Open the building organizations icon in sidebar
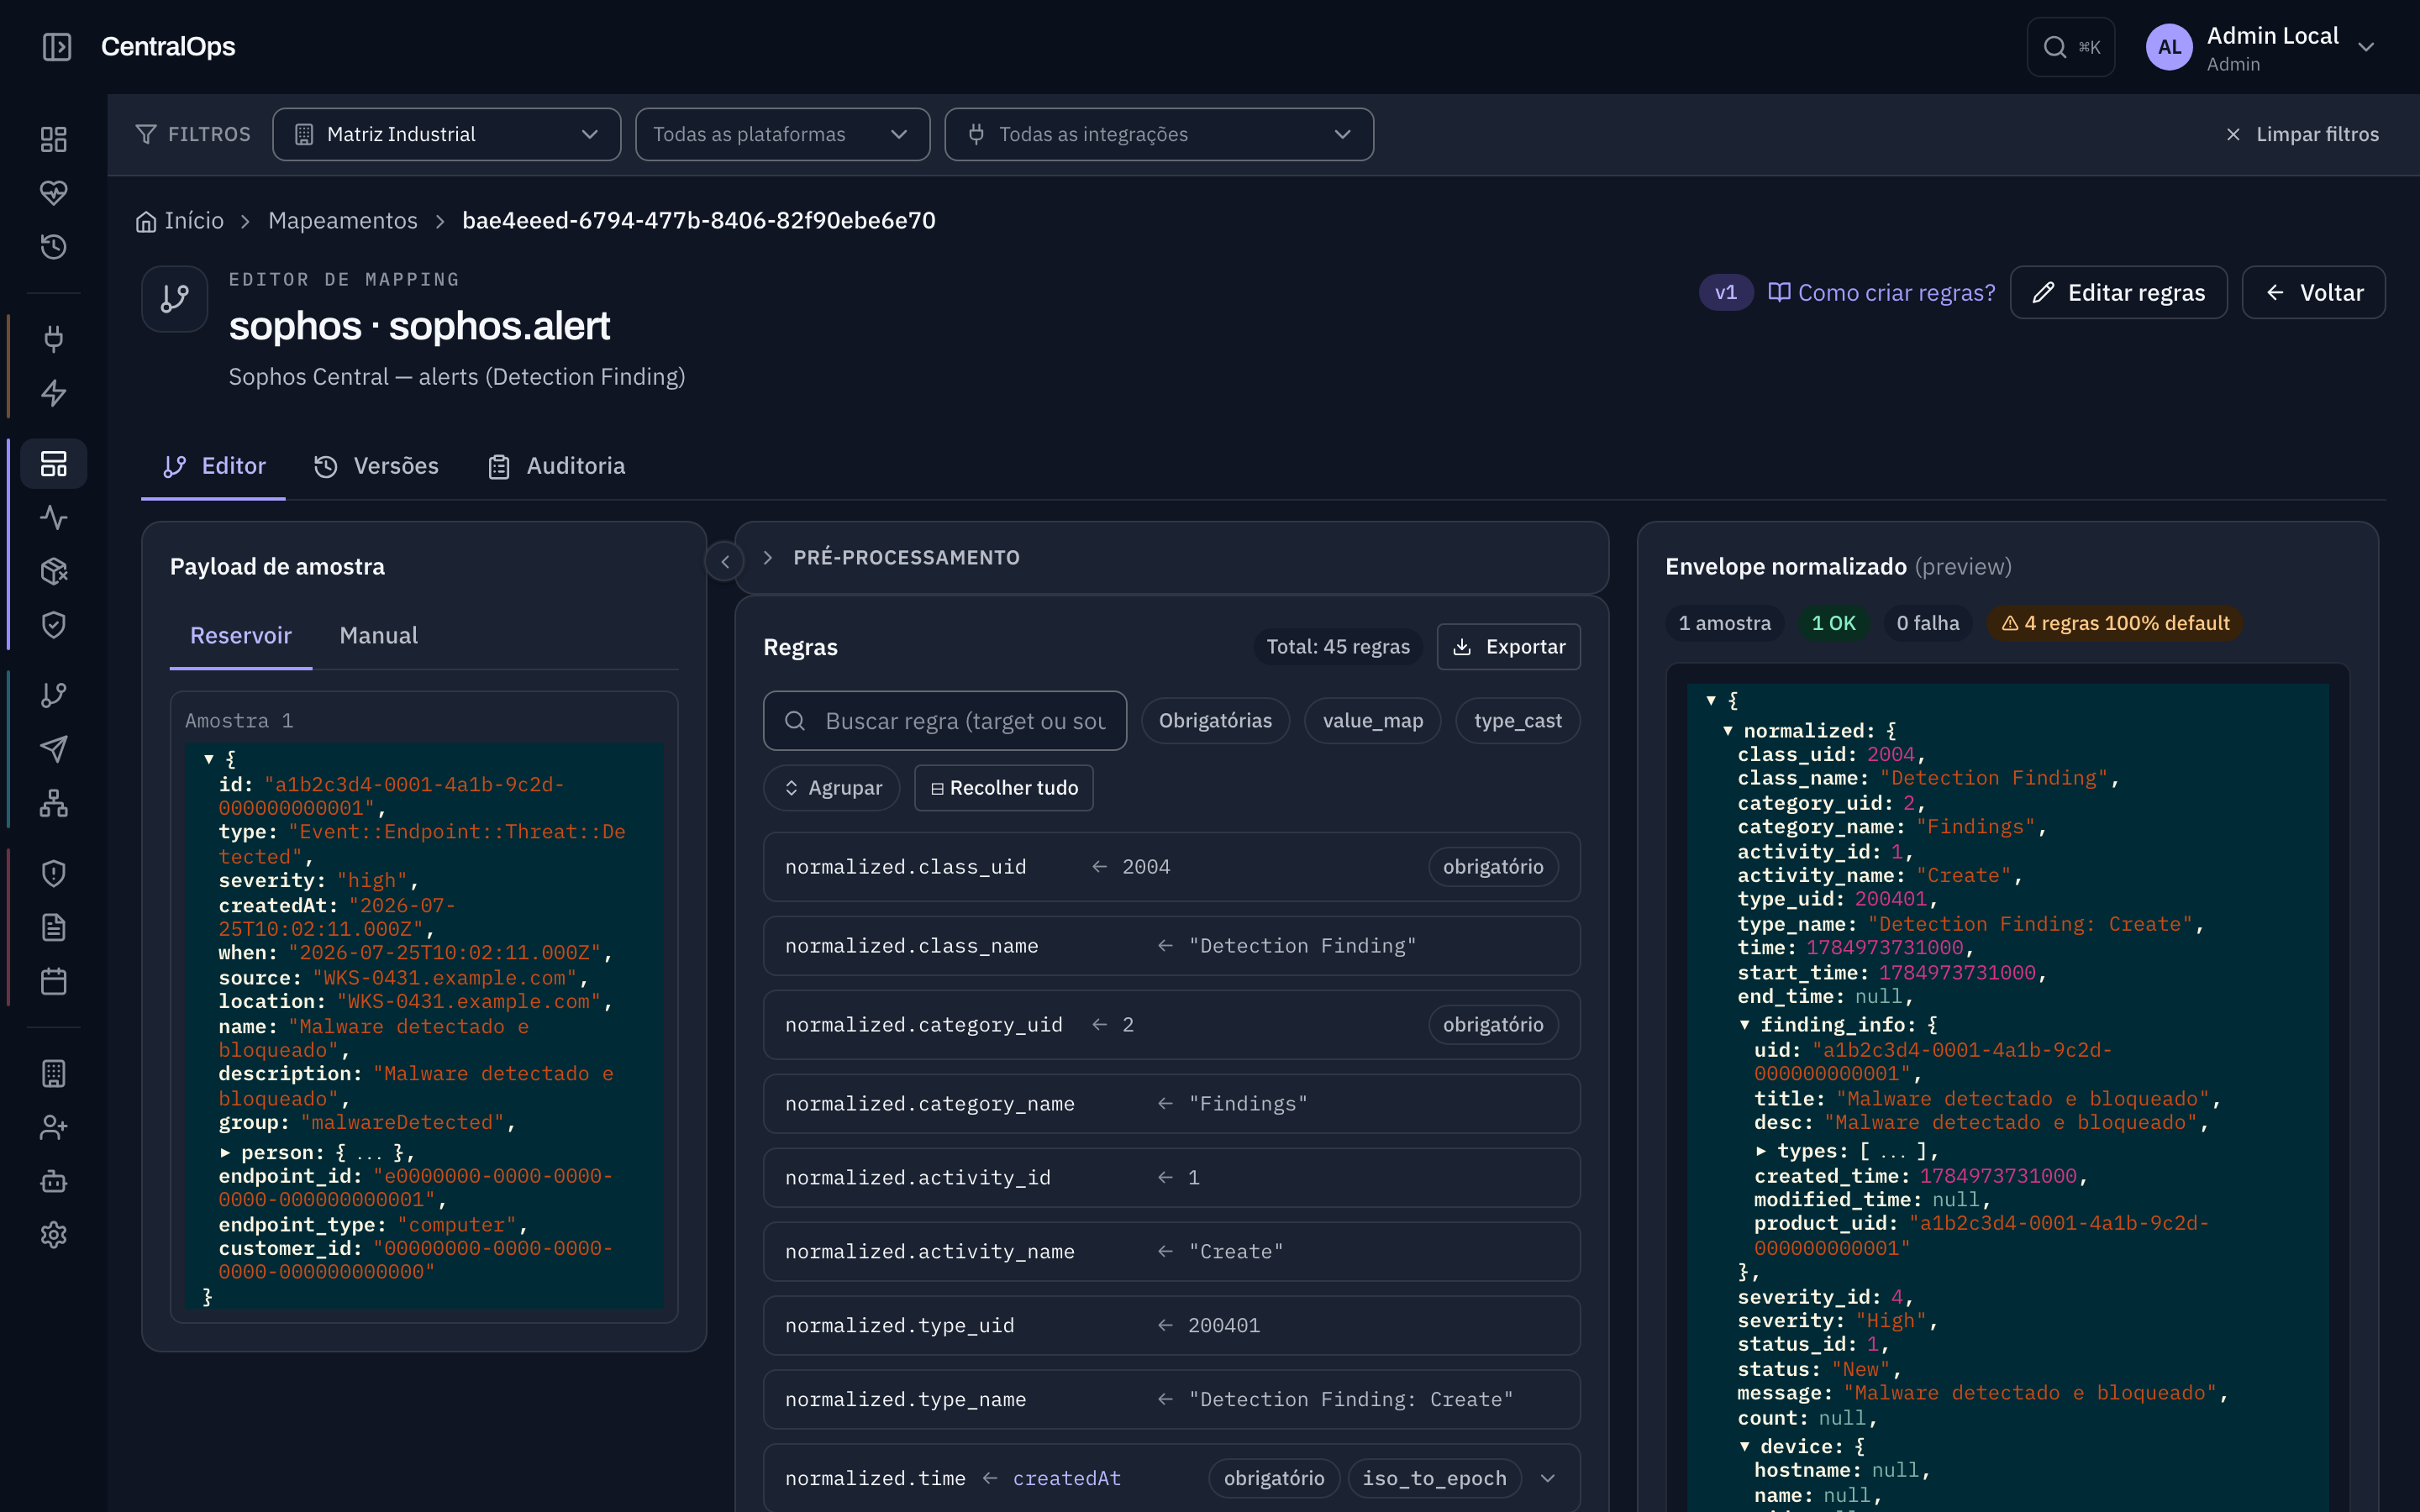This screenshot has width=2420, height=1512. pos(54,1074)
